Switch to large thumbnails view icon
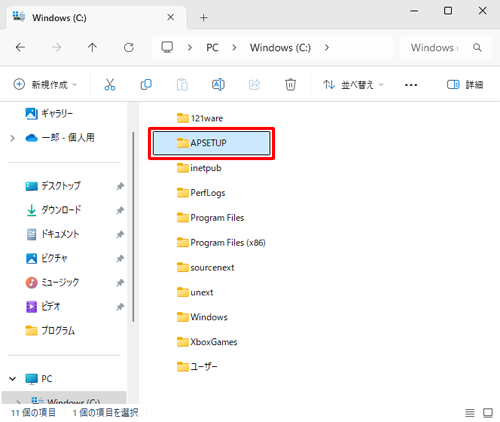 tap(488, 413)
